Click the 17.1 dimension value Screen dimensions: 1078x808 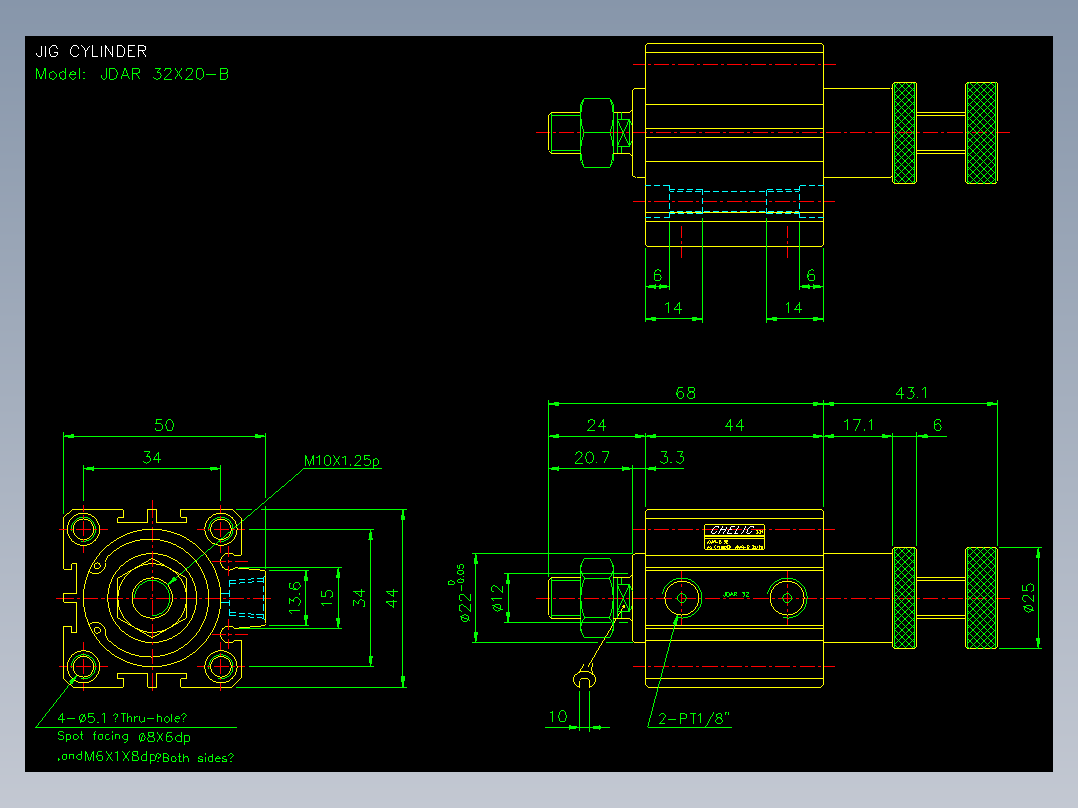pos(858,425)
